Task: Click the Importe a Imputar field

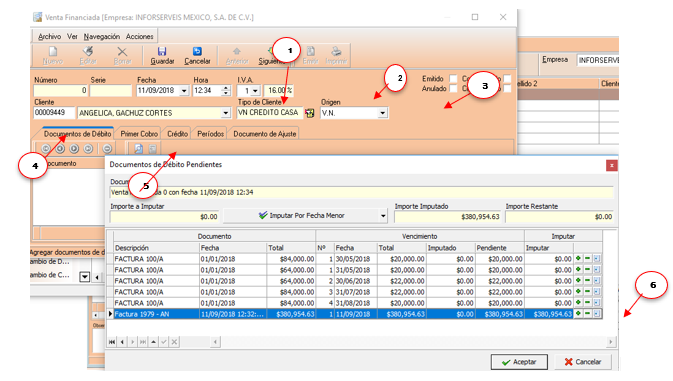Action: (164, 217)
